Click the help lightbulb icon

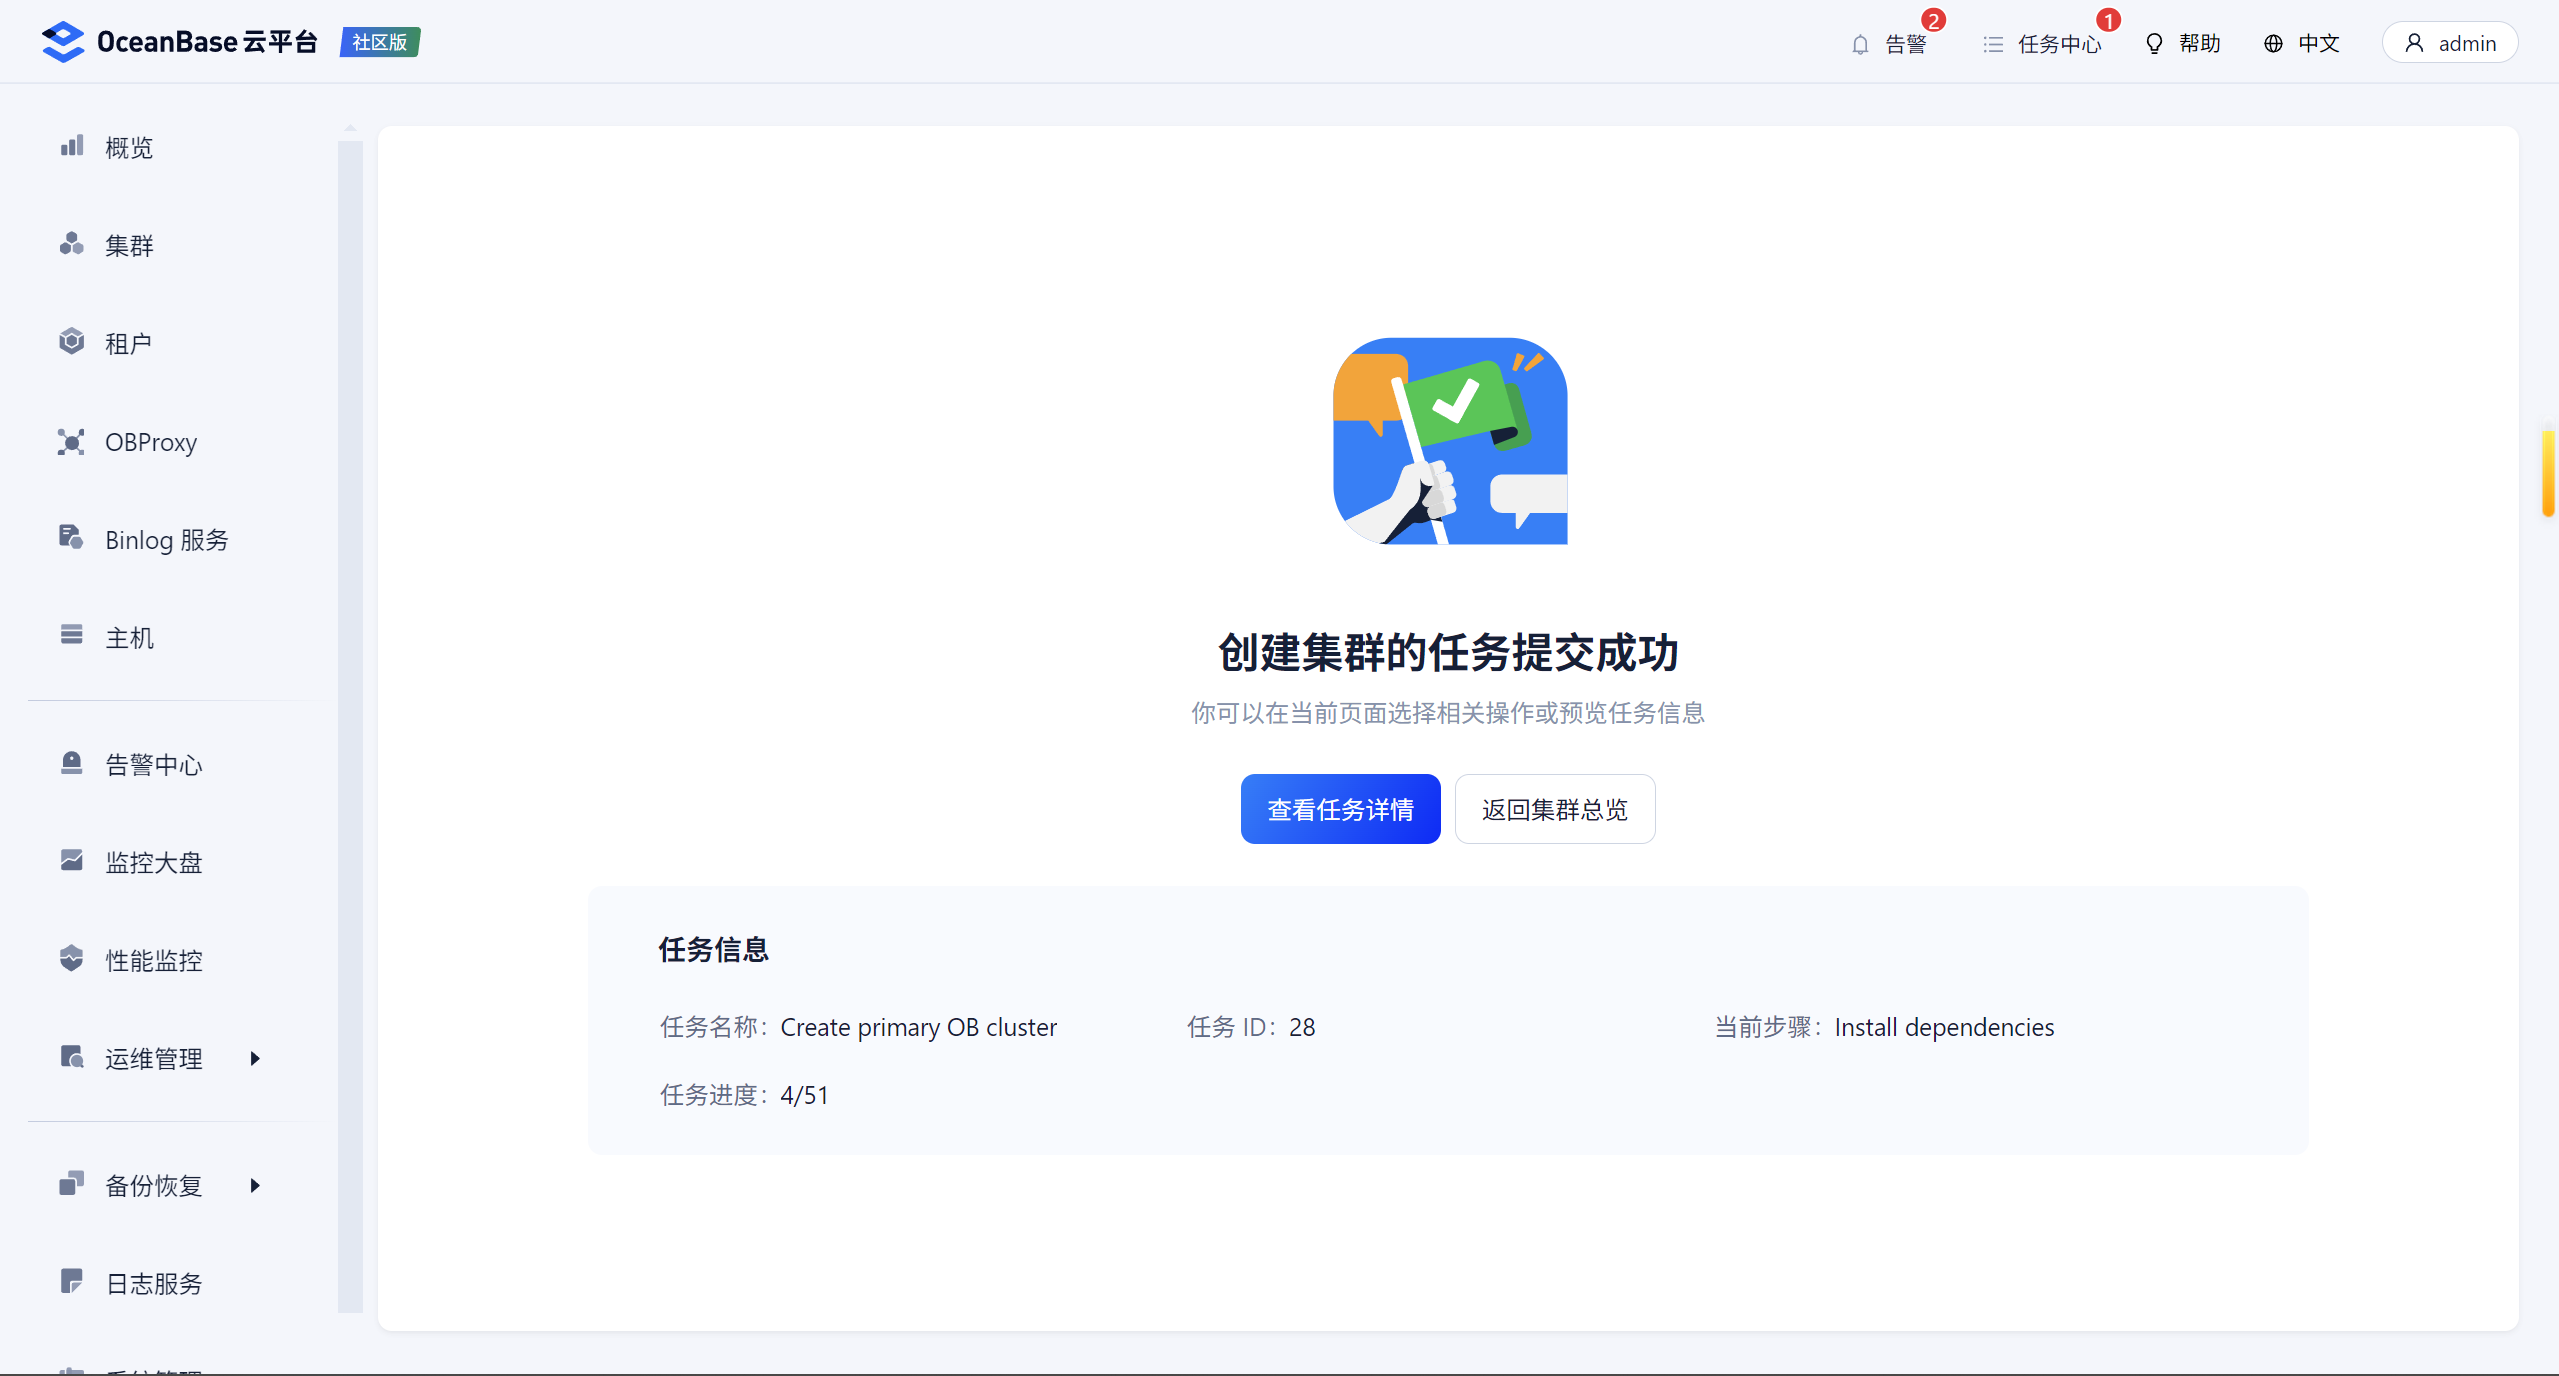[2154, 44]
